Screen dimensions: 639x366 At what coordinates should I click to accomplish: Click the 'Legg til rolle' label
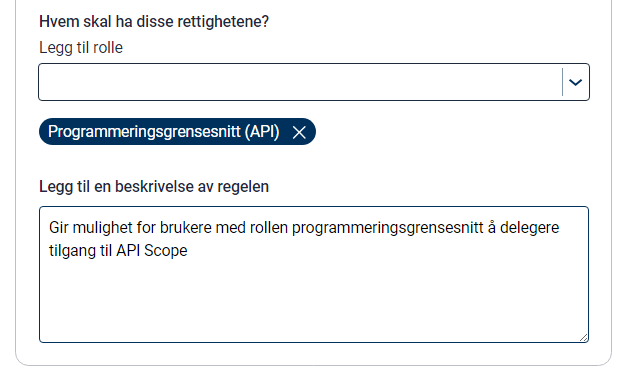pos(81,48)
